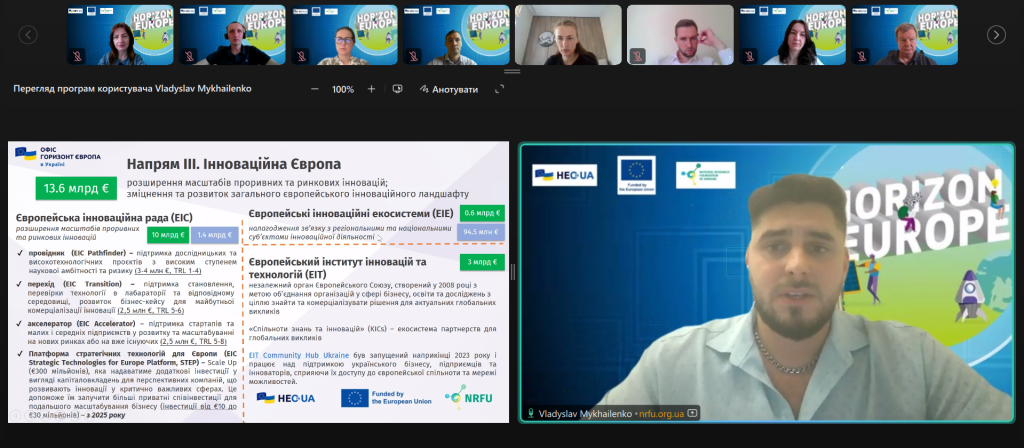Viewport: 1024px width, 448px height.
Task: Show previous participants with left arrow
Action: coord(28,35)
